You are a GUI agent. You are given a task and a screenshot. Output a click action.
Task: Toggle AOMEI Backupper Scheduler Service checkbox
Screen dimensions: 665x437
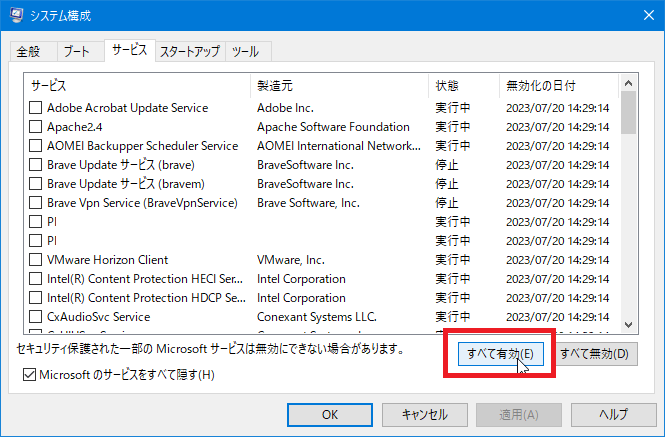35,146
